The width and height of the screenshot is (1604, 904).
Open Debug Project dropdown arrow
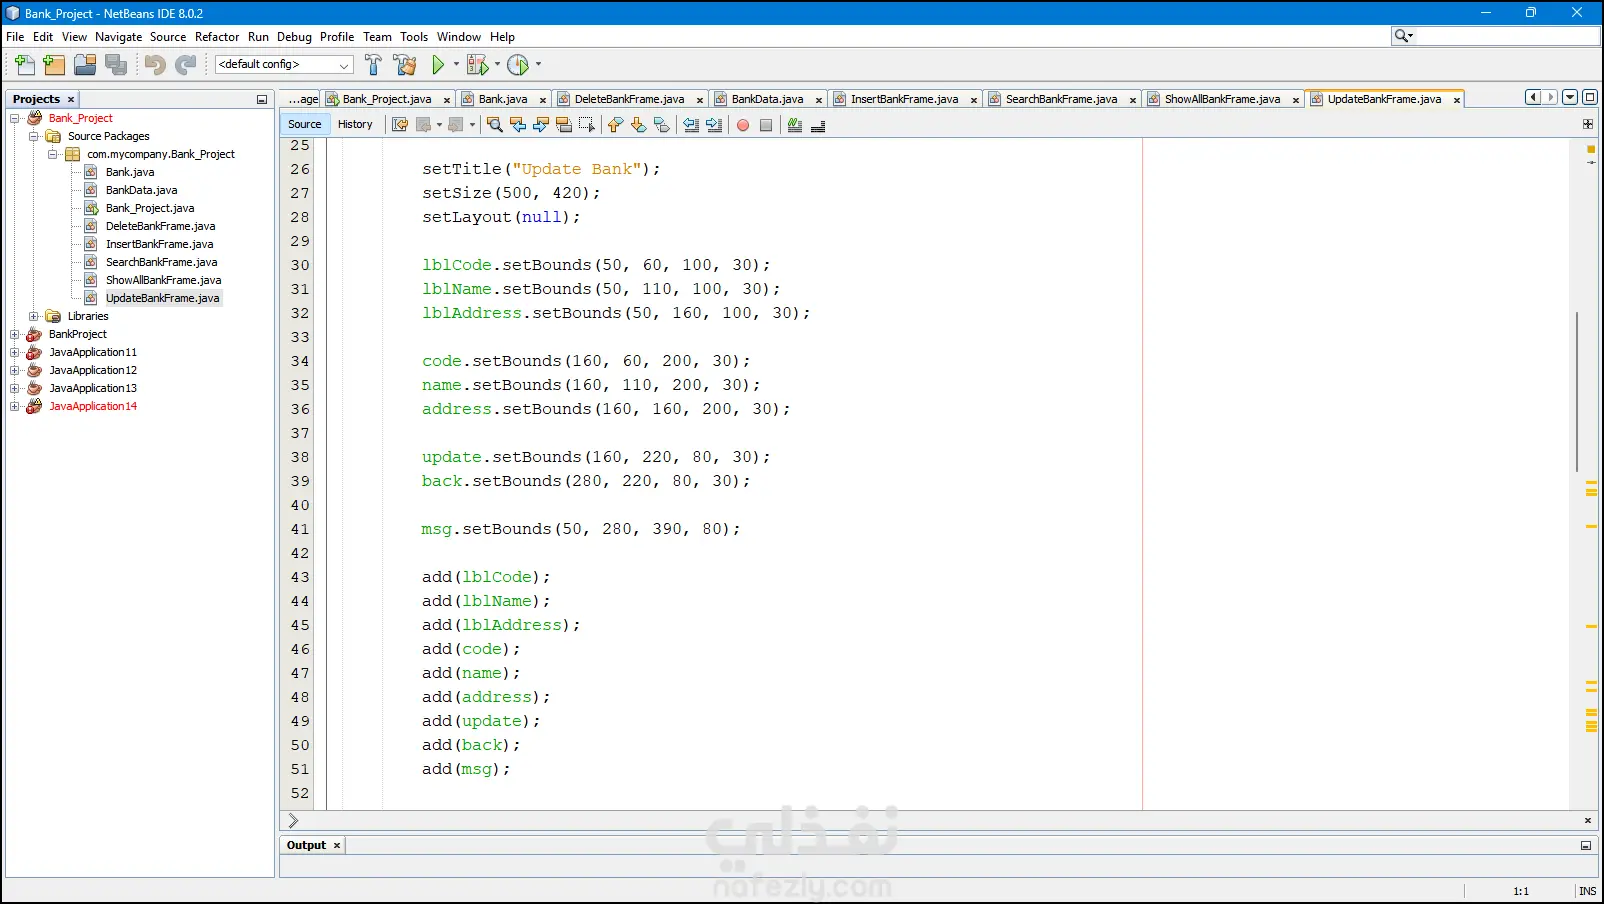(497, 64)
